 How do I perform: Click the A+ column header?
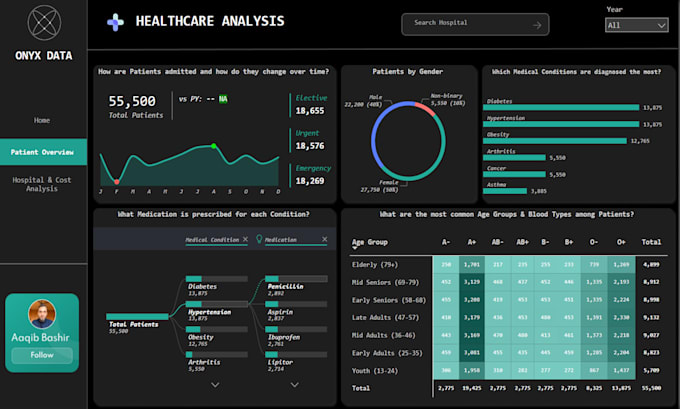click(472, 242)
